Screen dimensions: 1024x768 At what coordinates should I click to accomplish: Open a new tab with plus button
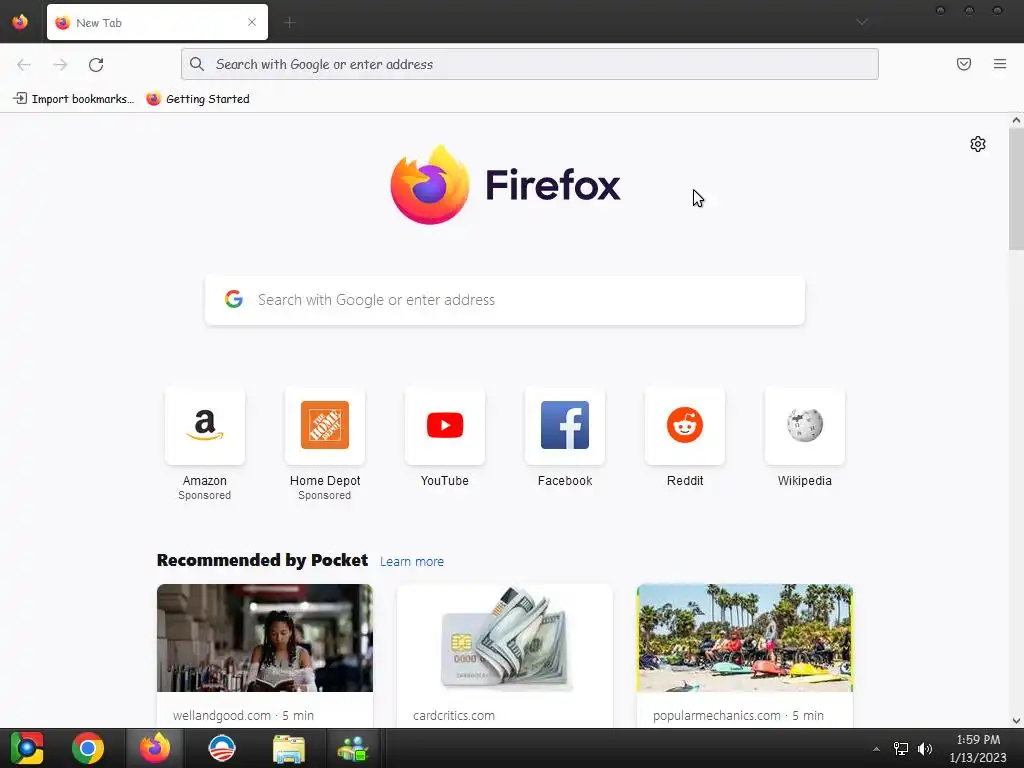coord(290,23)
